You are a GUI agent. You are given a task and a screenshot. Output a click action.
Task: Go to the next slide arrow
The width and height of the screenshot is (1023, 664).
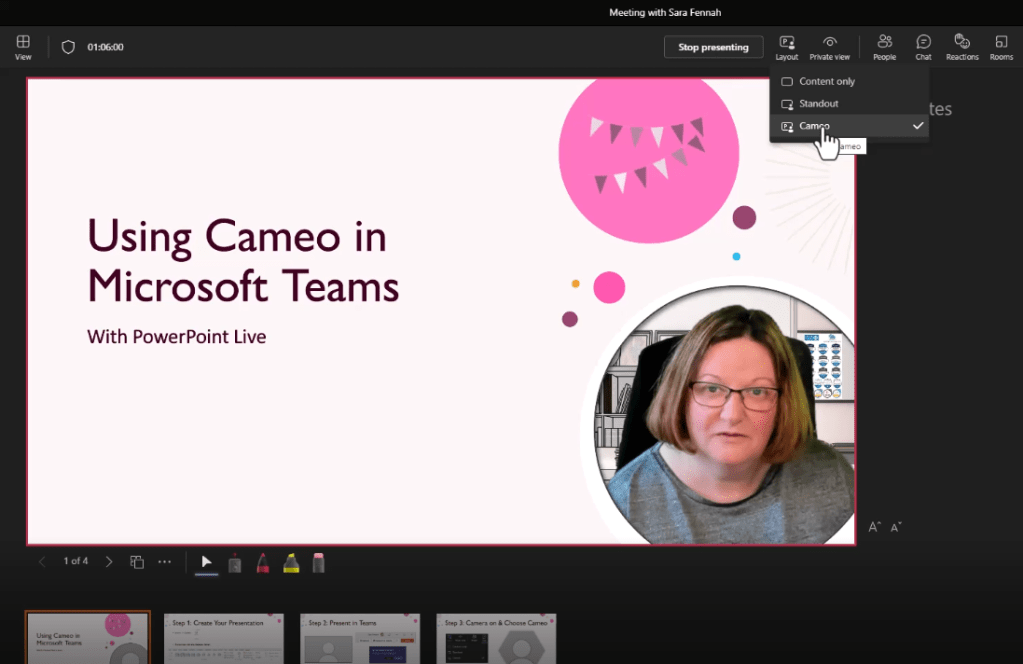tap(109, 562)
